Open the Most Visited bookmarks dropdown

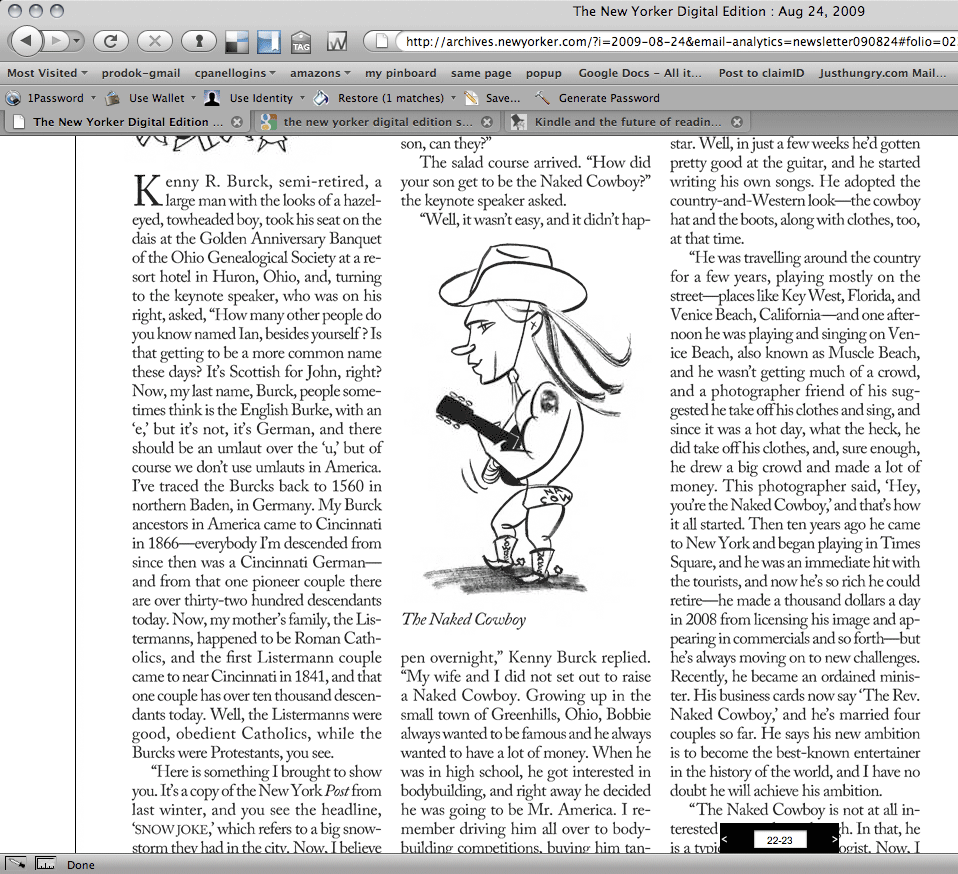tap(47, 73)
